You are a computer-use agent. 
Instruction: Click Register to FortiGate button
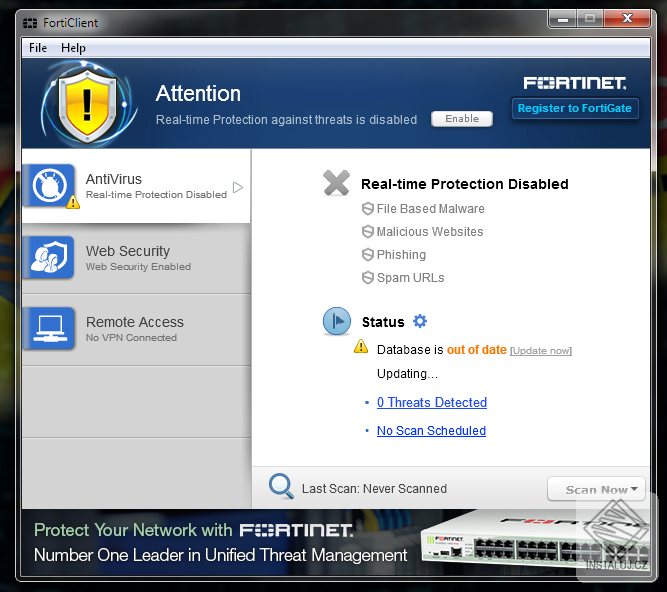[575, 108]
